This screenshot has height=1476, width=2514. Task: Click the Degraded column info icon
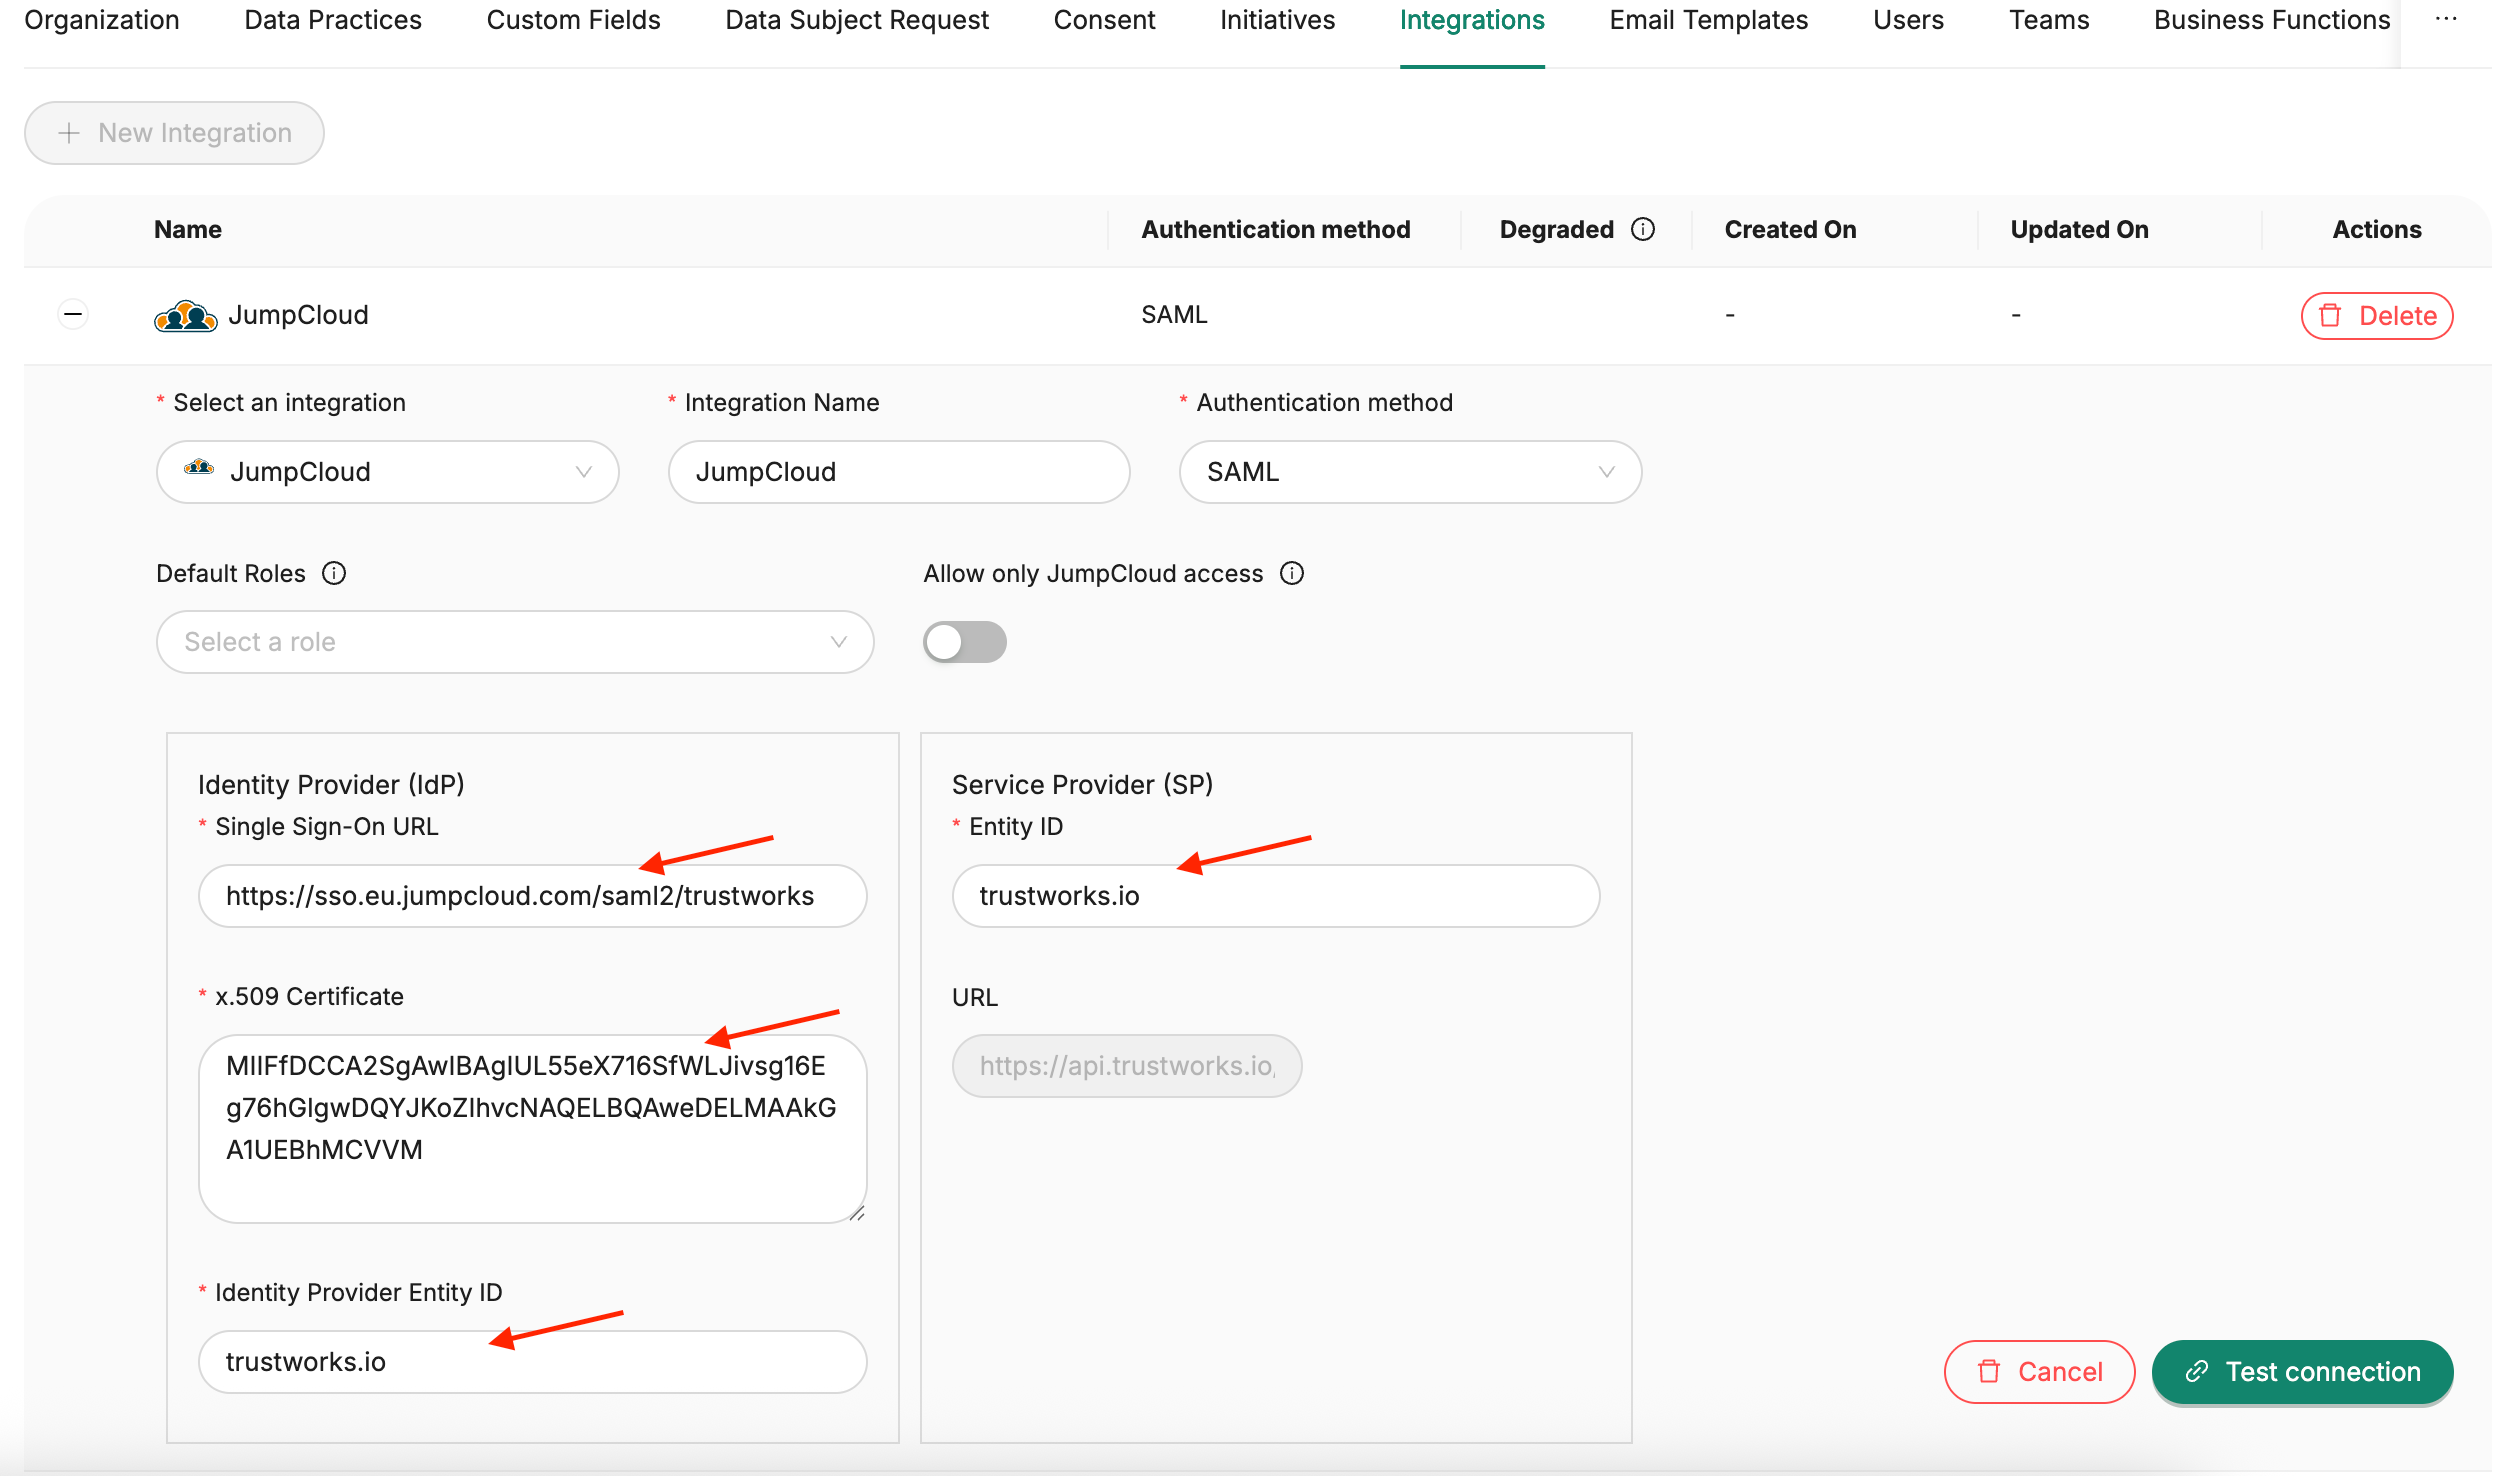pyautogui.click(x=1643, y=230)
